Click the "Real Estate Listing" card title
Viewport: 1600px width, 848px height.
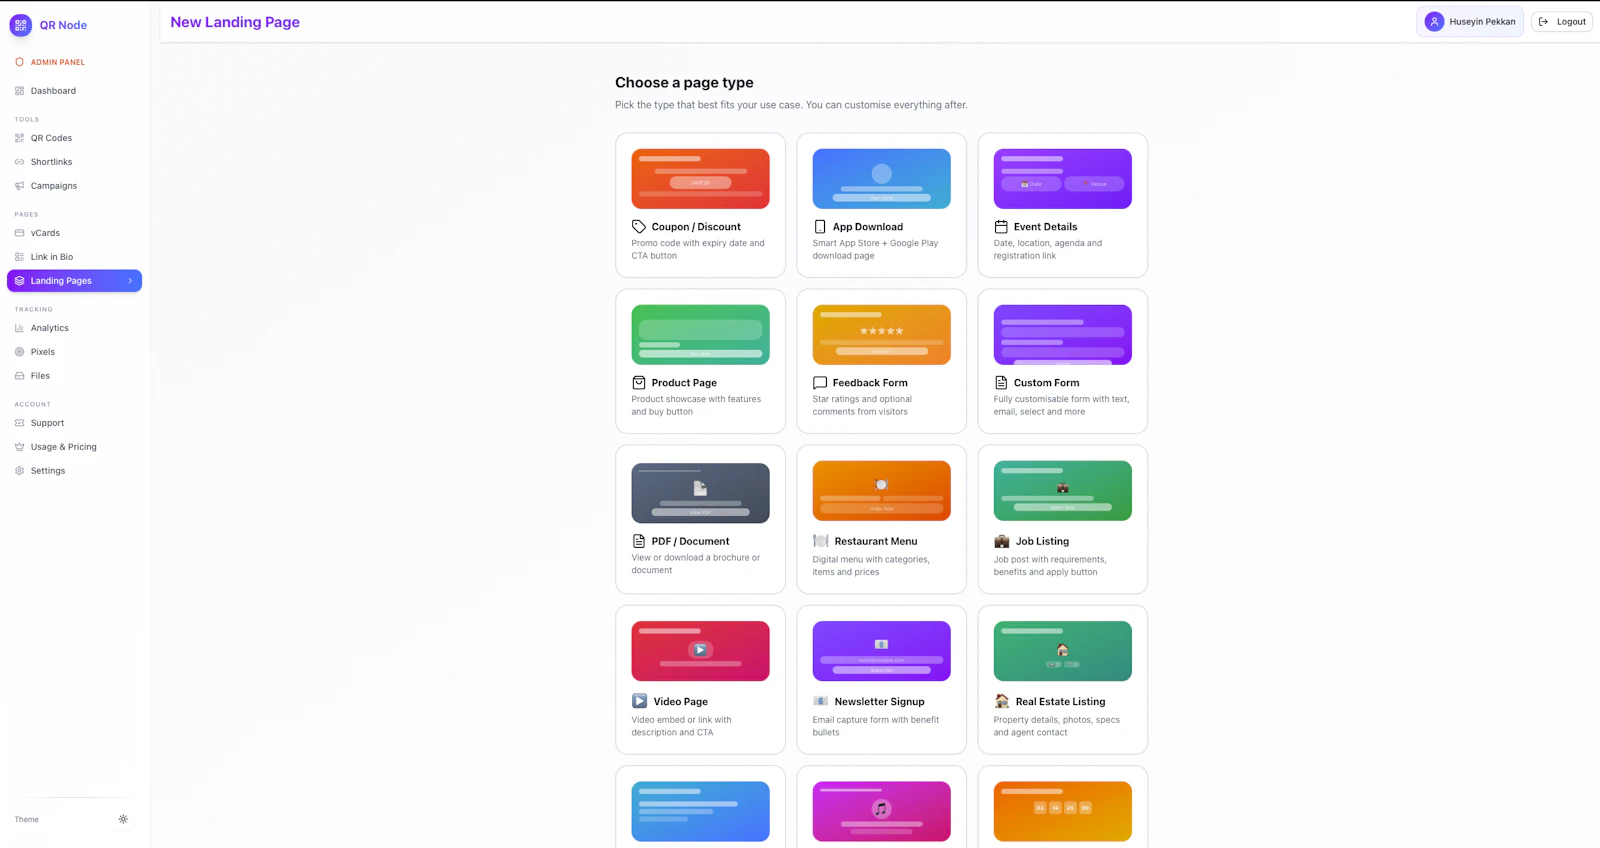[1060, 702]
